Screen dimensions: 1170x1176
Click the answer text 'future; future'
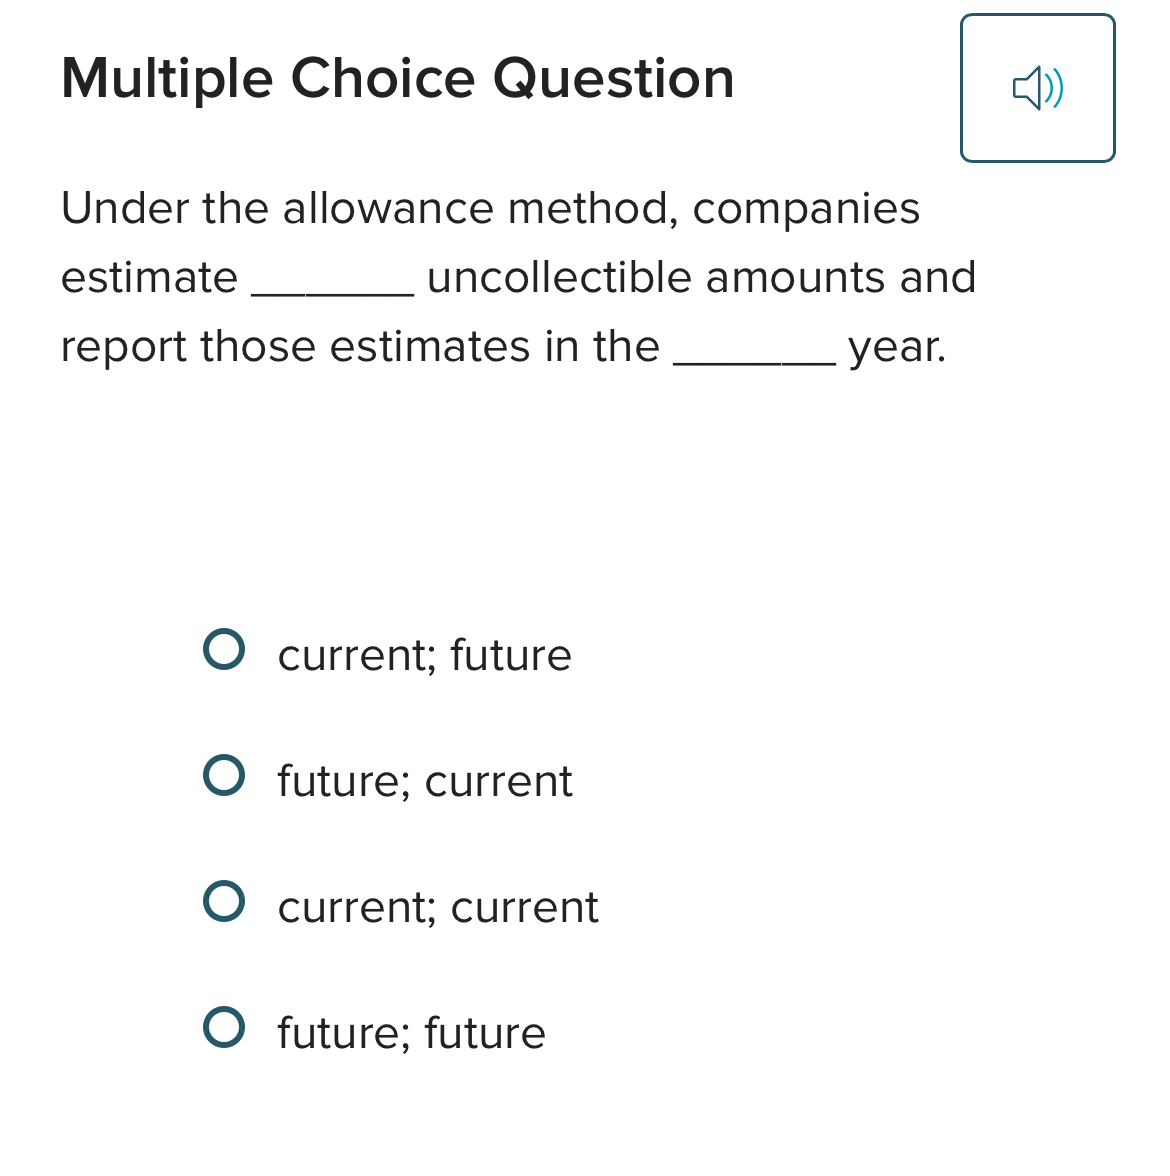tap(411, 1032)
